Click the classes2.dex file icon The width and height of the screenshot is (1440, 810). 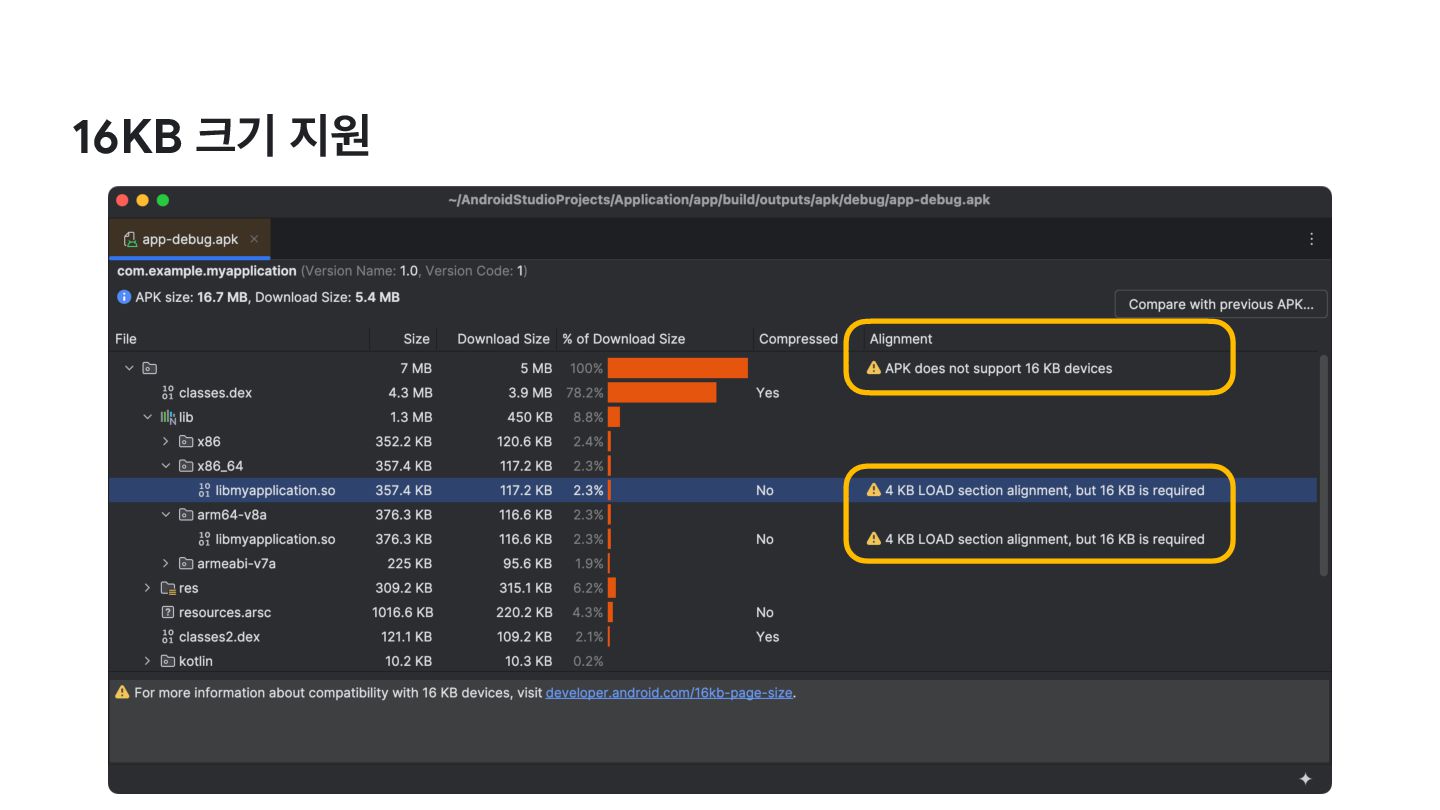coord(167,637)
